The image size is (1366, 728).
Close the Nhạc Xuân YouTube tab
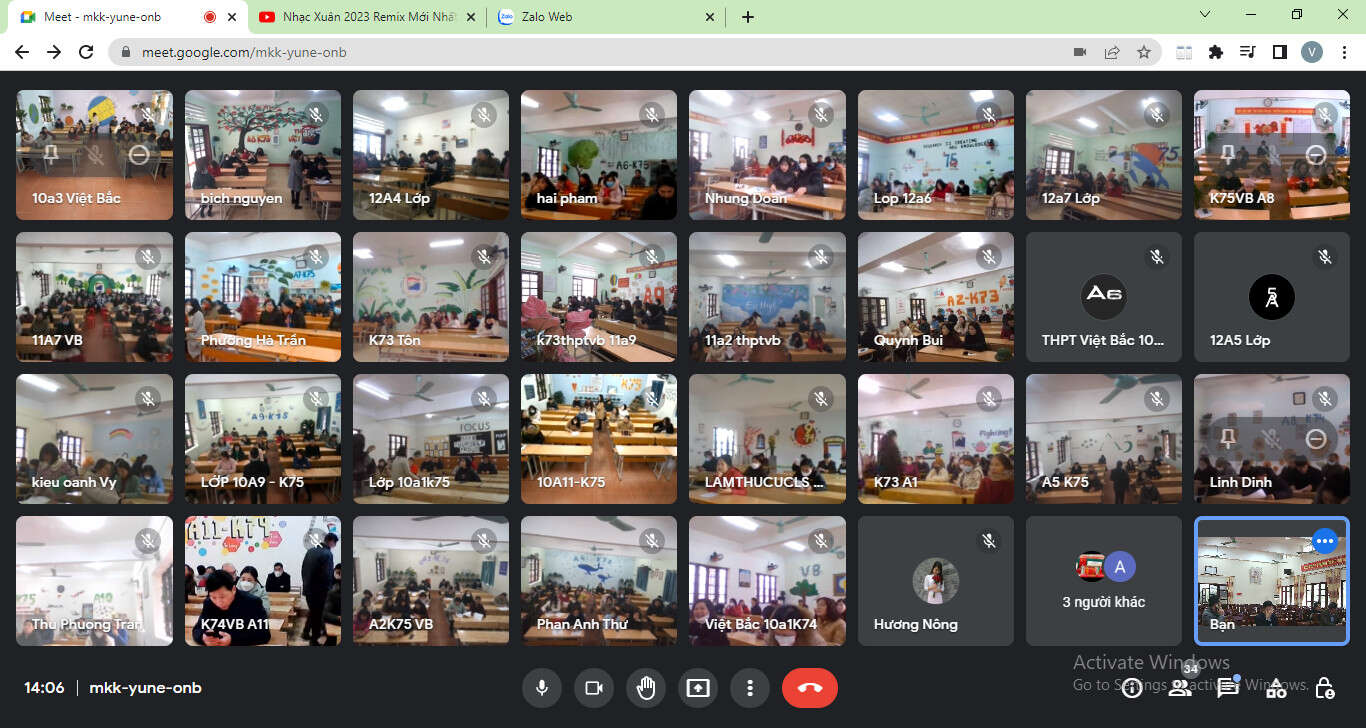(x=471, y=17)
